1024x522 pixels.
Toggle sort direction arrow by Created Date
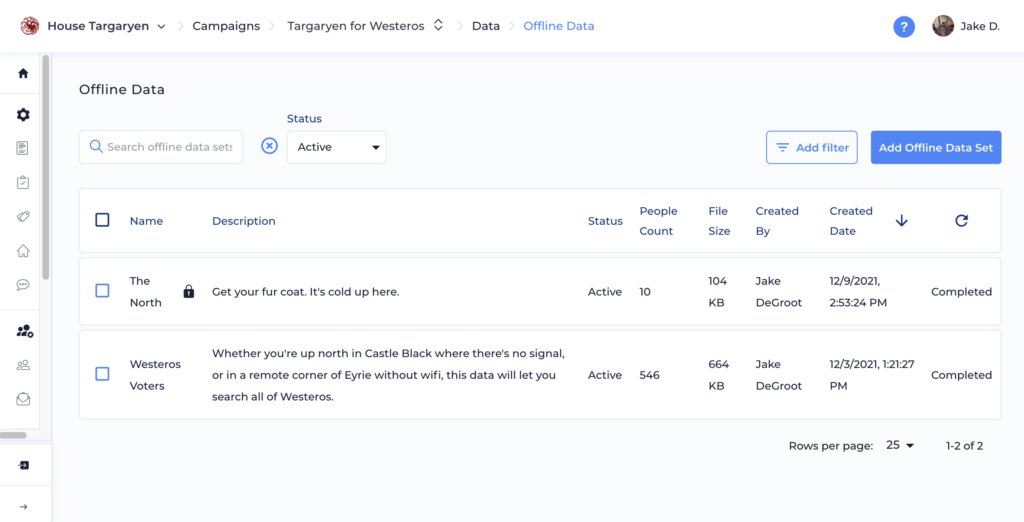pos(901,221)
